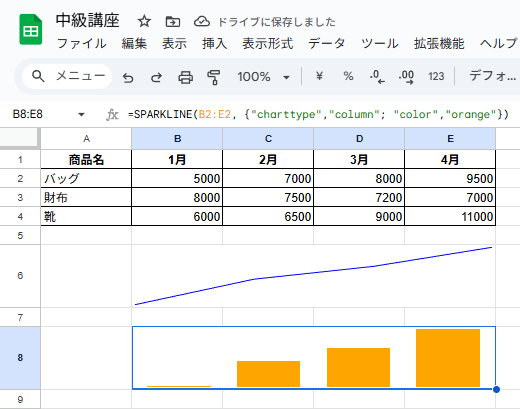Screen dimensions: 520x409
Task: Open the Google Sheets home icon
Action: (x=31, y=29)
